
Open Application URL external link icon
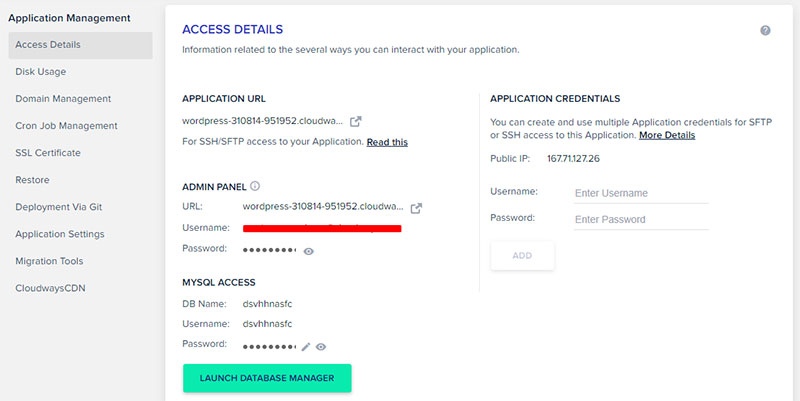[355, 121]
